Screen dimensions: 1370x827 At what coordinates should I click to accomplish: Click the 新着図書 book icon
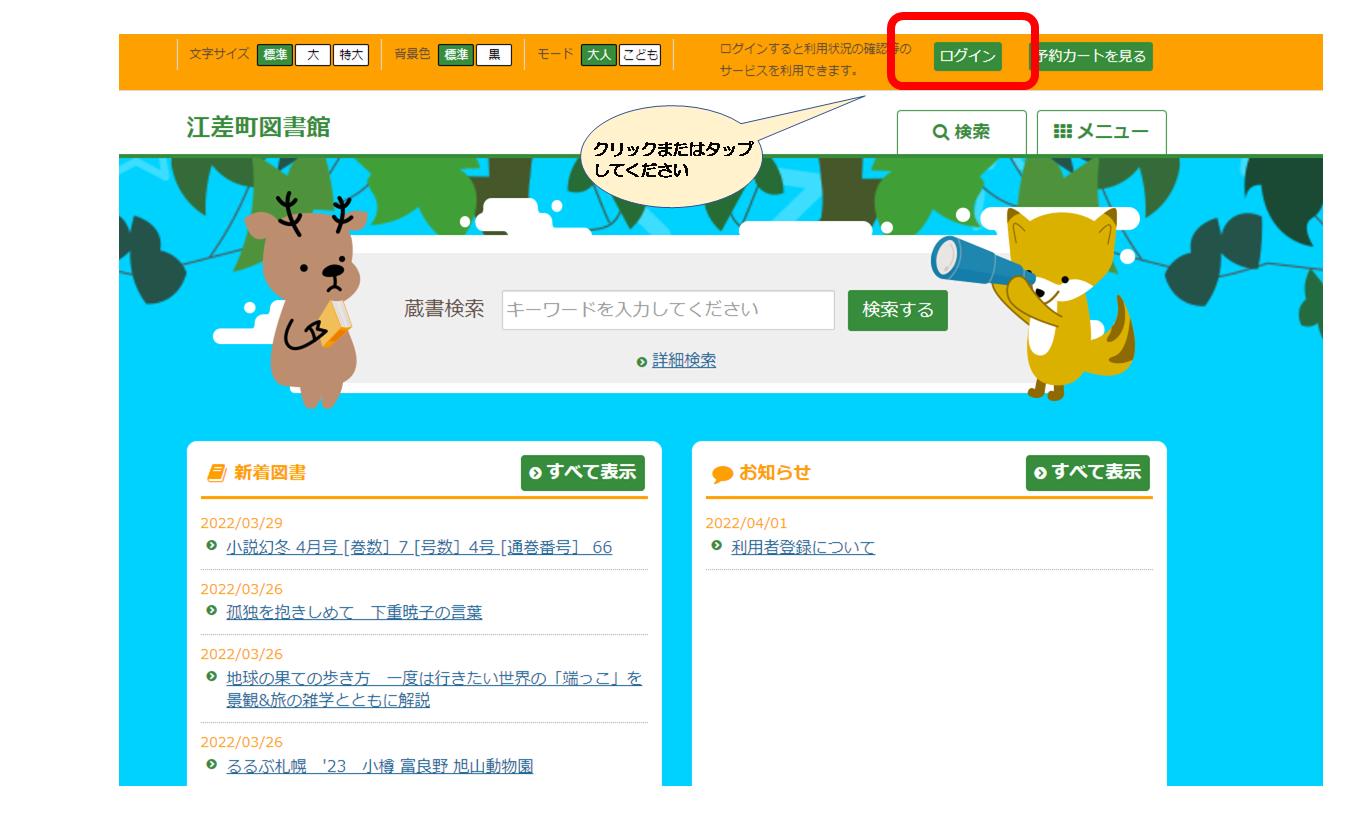point(217,473)
